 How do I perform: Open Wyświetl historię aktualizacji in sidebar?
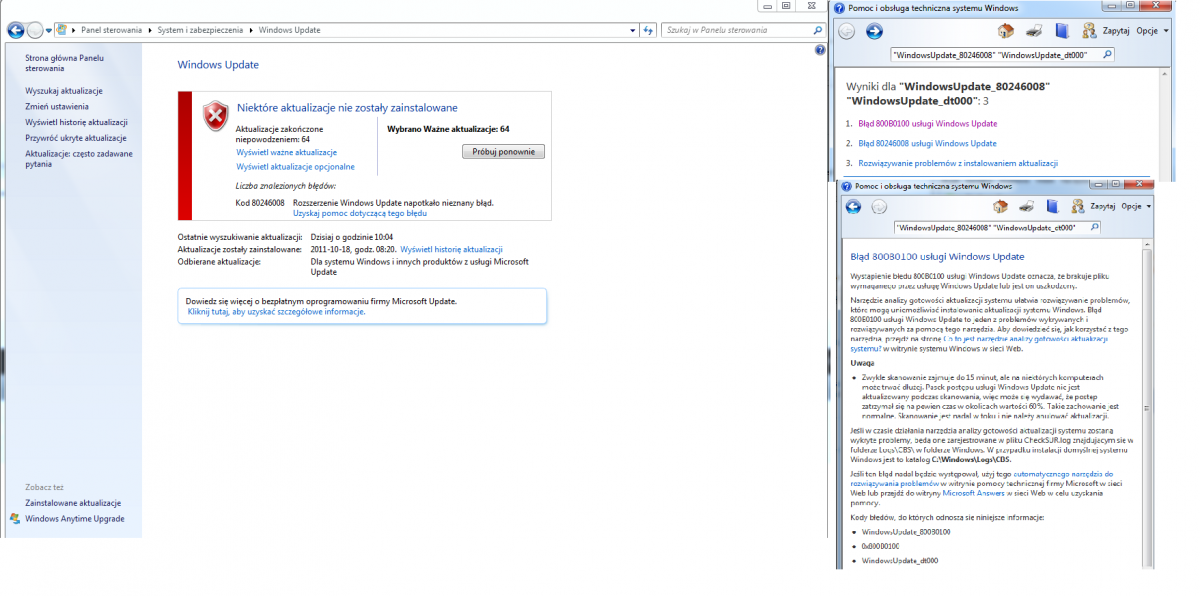(76, 122)
